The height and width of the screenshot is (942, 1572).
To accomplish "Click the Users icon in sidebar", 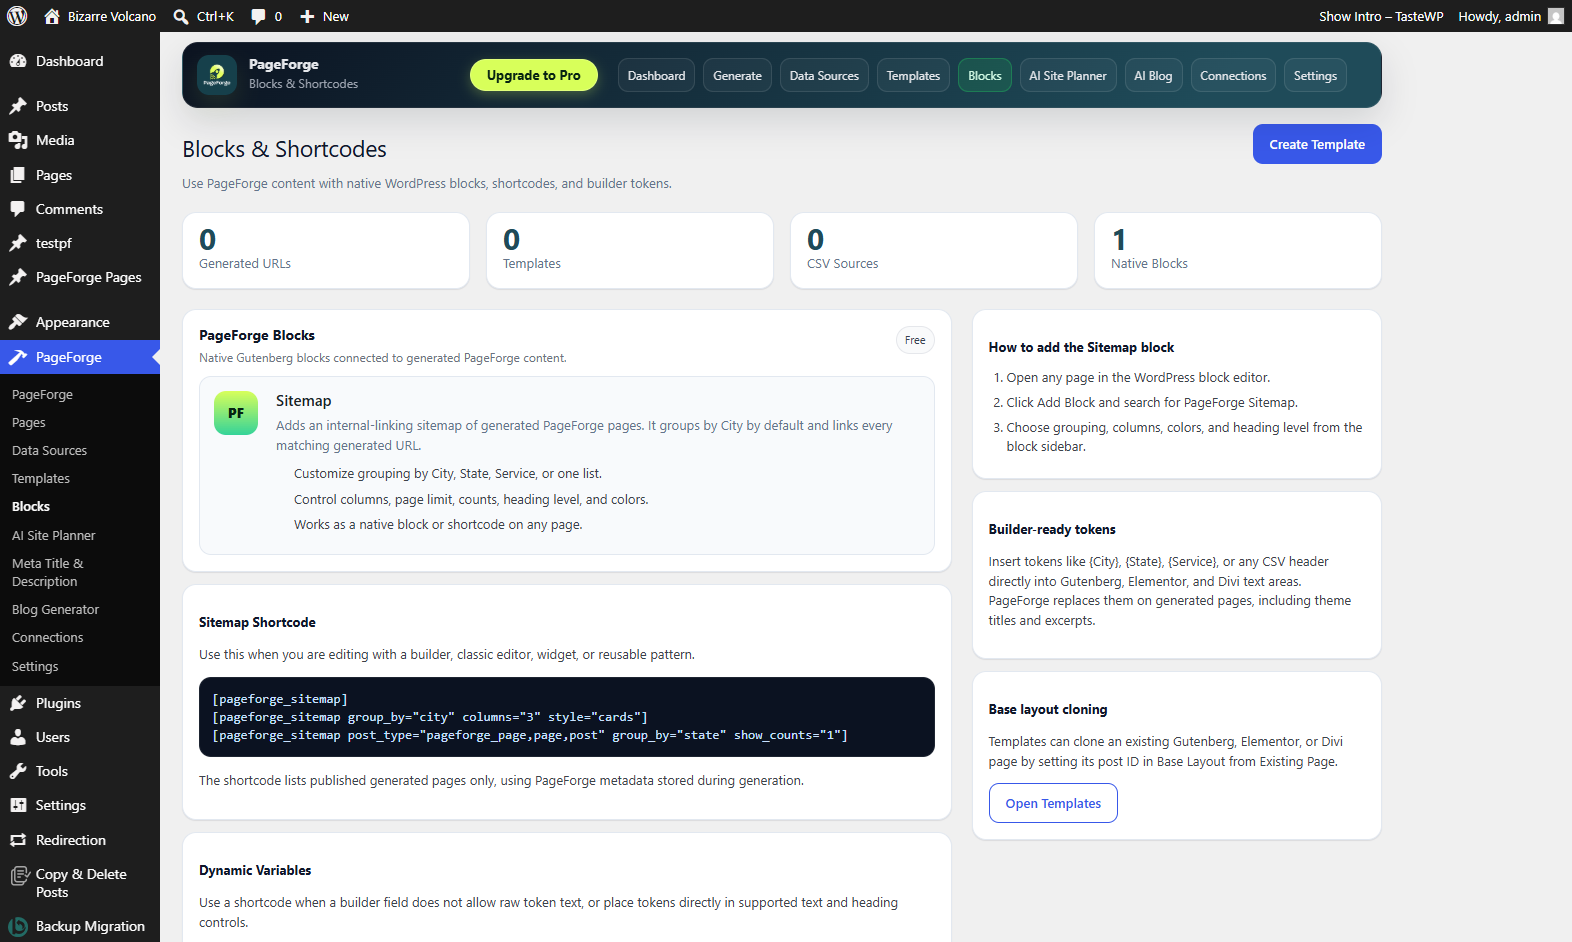I will pos(18,737).
